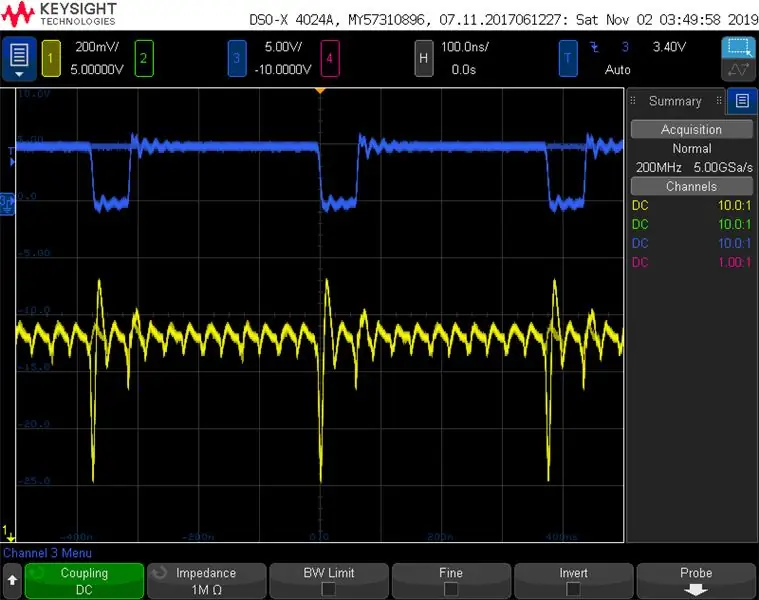Click the channel 1 ground reference marker

tap(9, 533)
